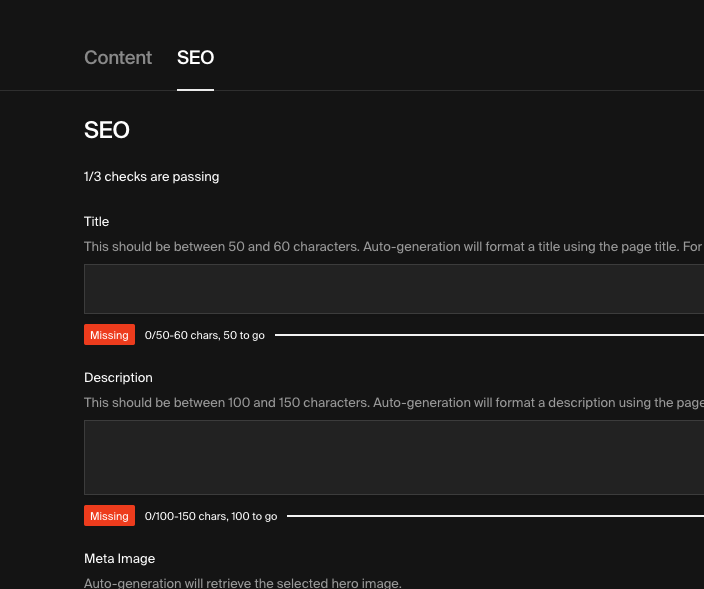704x589 pixels.
Task: Click the SEO section heading
Action: [x=107, y=130]
